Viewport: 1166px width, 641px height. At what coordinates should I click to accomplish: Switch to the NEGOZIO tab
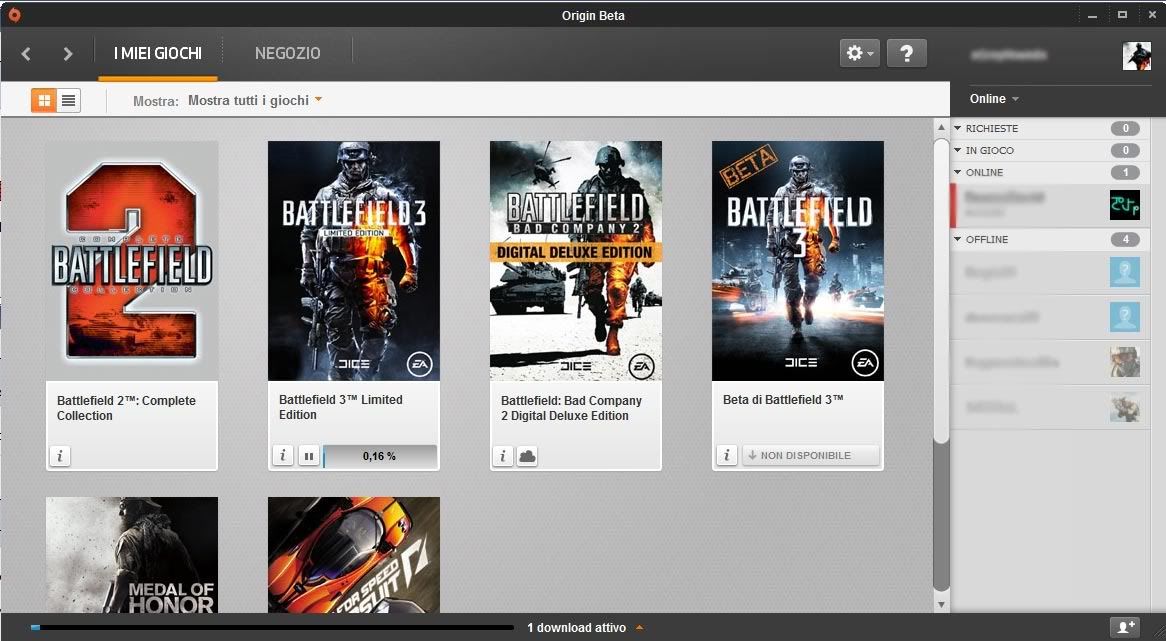pyautogui.click(x=287, y=53)
